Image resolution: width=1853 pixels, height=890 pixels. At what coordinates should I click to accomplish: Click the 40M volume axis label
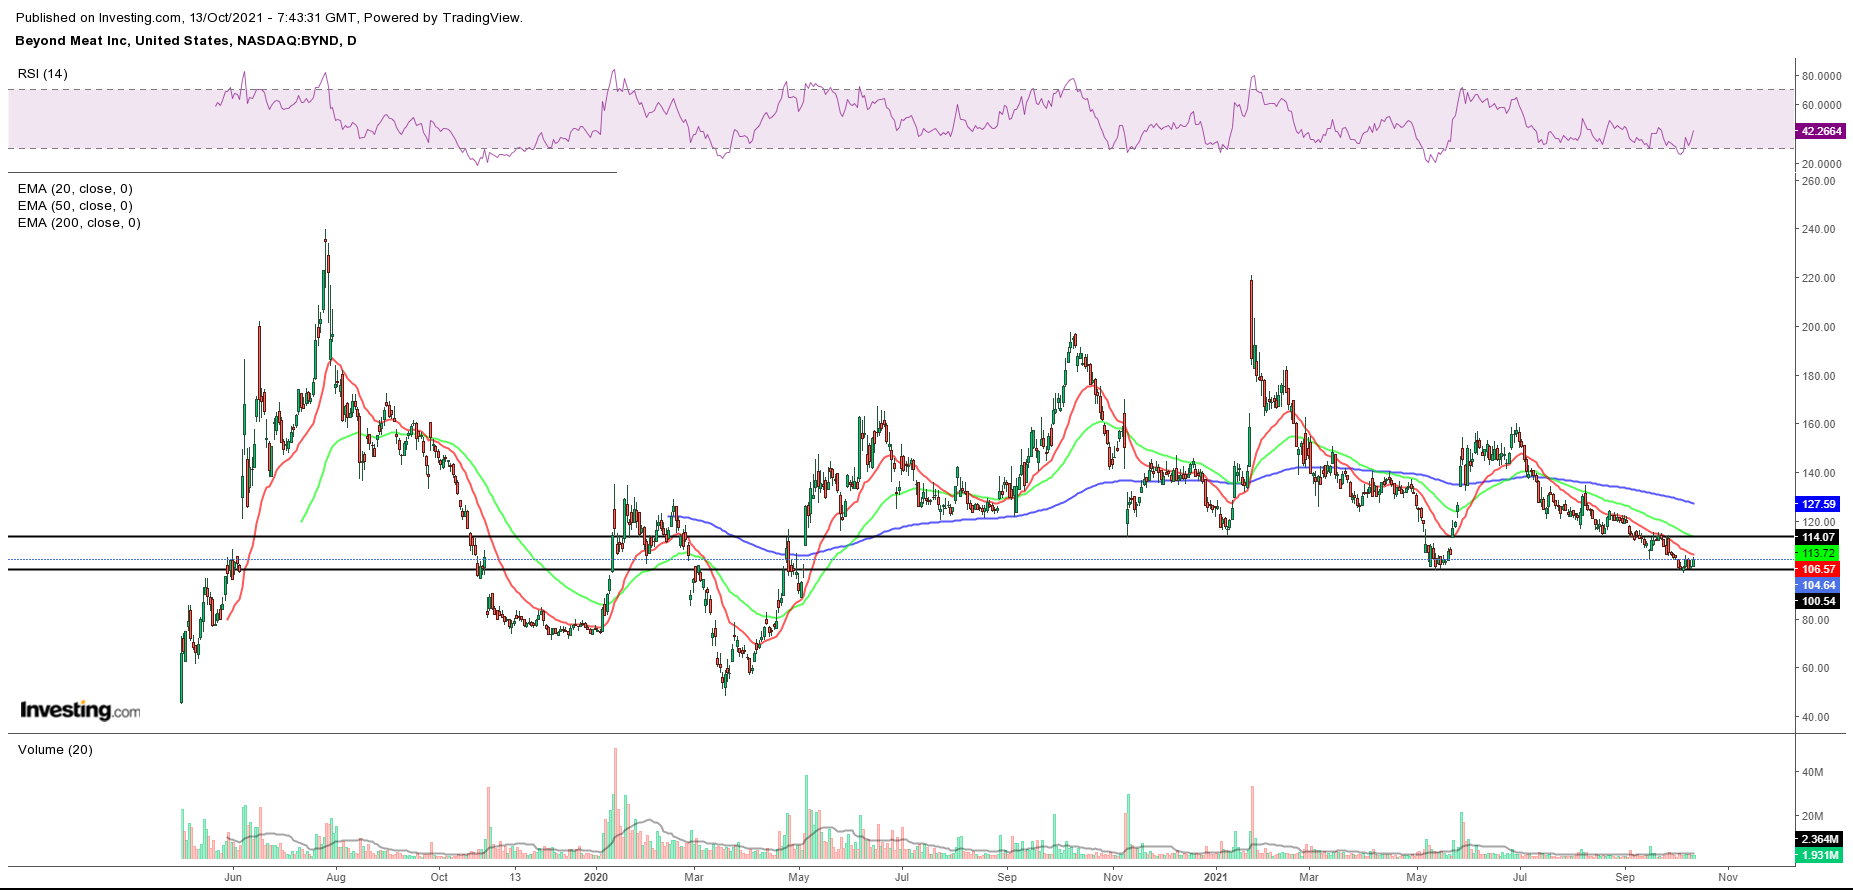tap(1812, 772)
